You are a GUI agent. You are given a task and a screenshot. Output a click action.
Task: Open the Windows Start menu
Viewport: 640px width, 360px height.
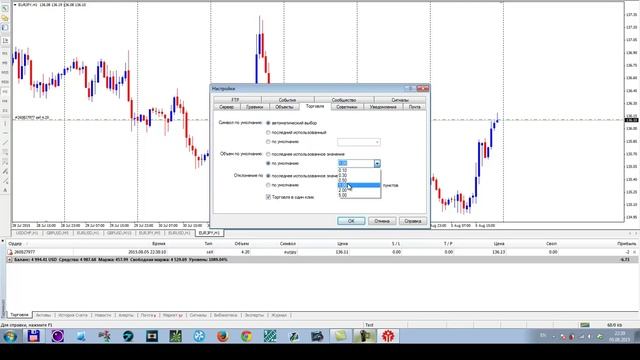point(10,336)
